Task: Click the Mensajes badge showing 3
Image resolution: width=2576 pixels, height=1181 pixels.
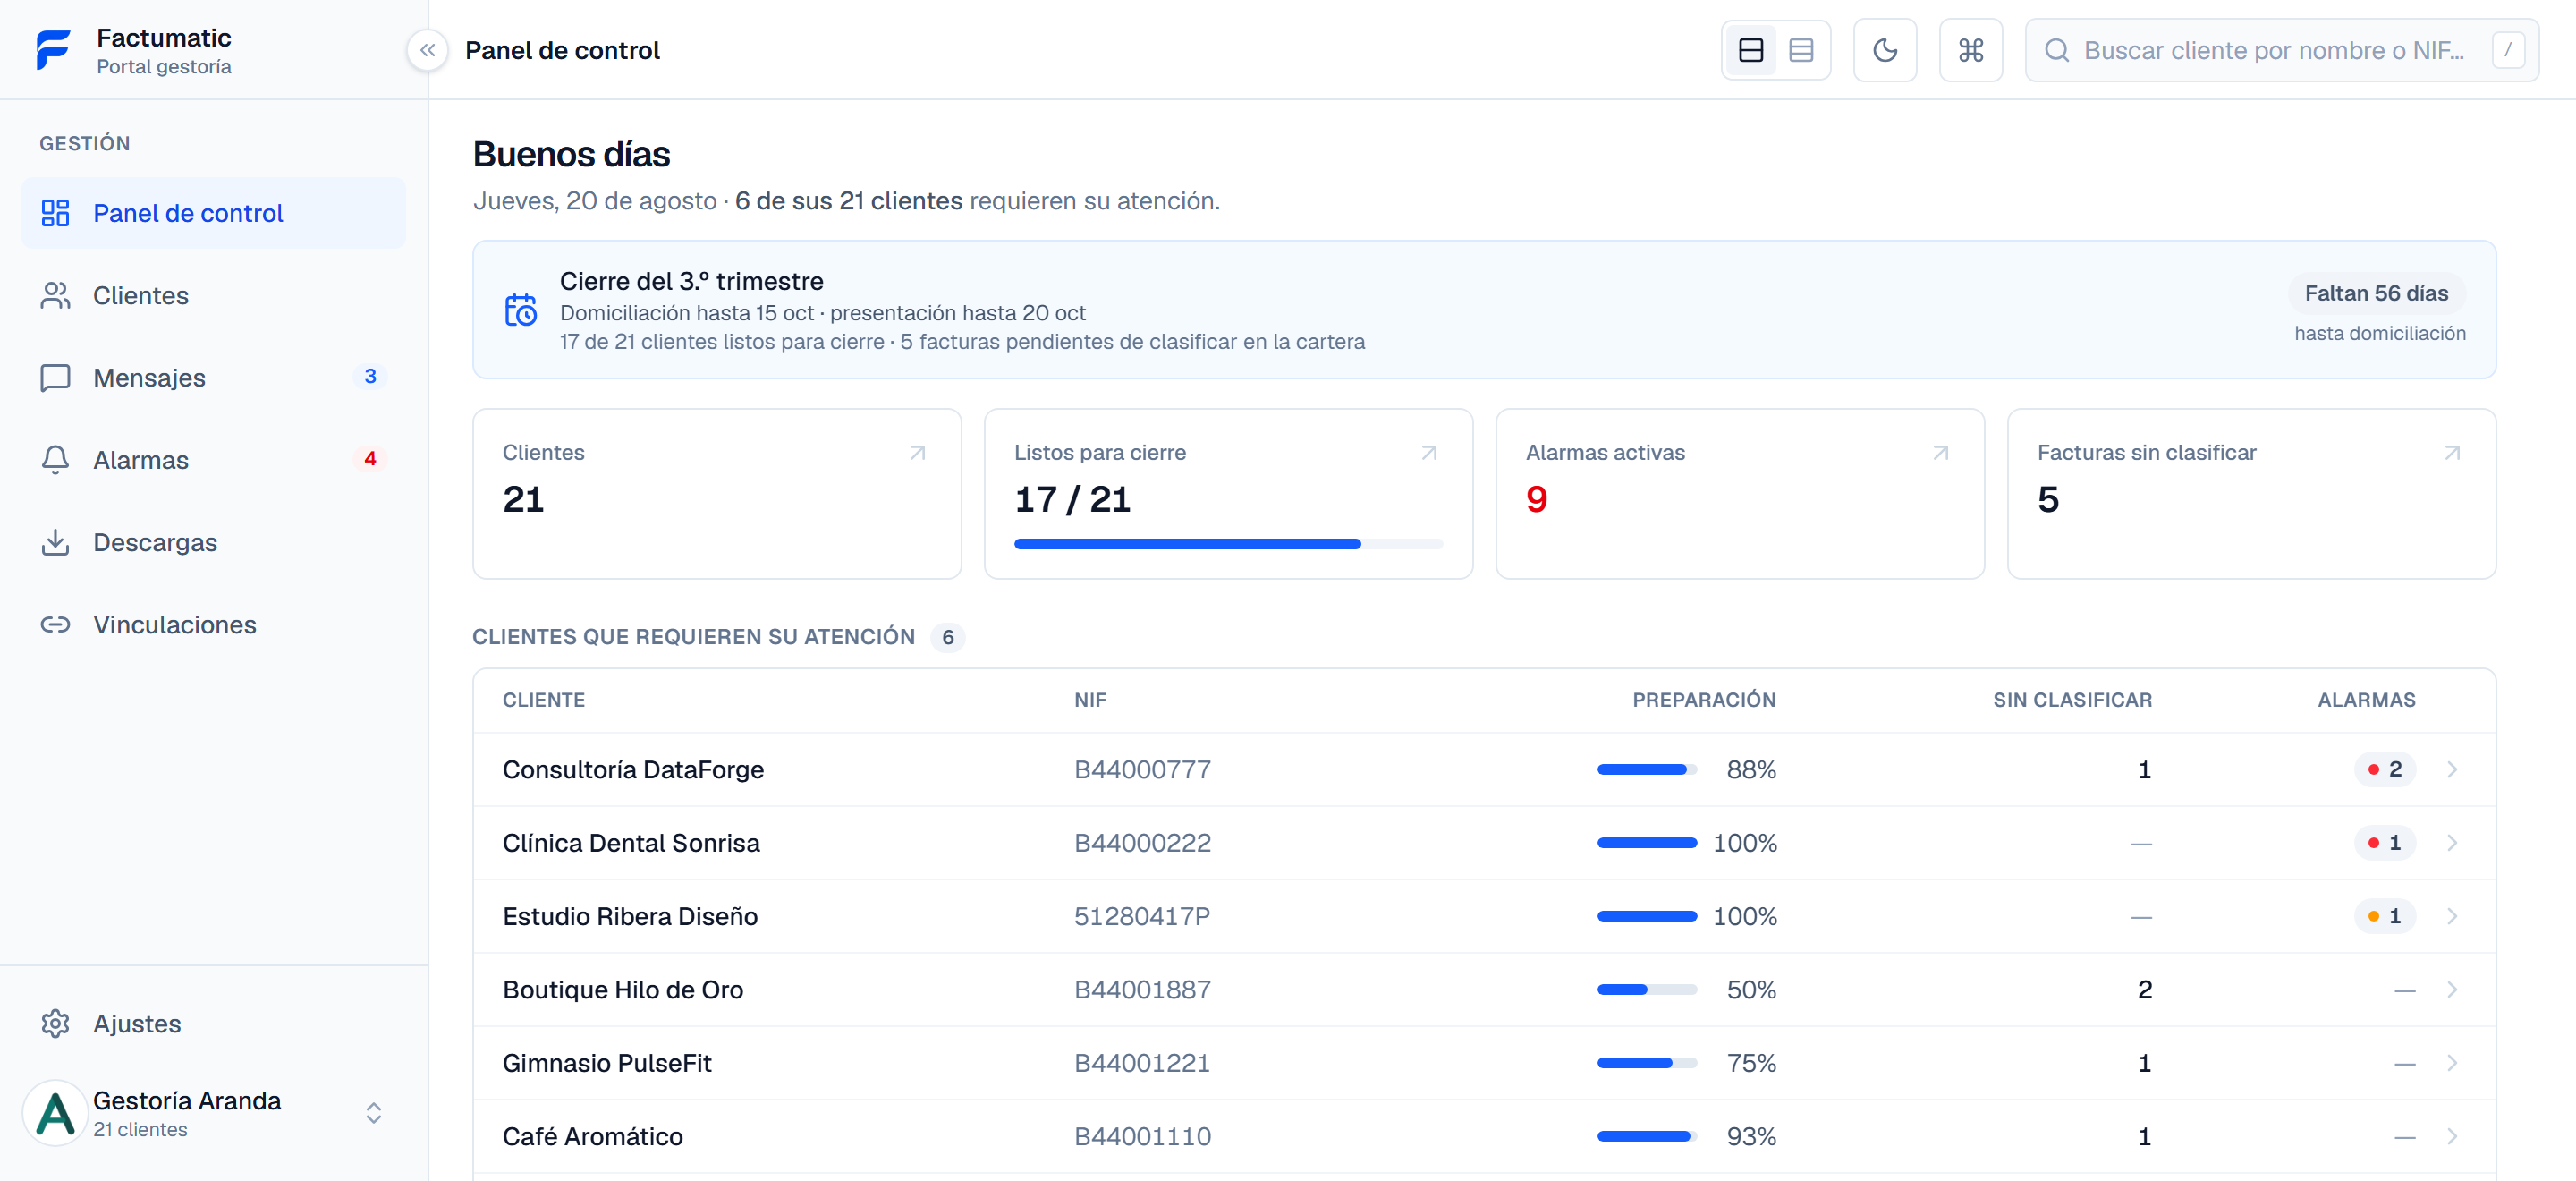Action: pos(370,376)
